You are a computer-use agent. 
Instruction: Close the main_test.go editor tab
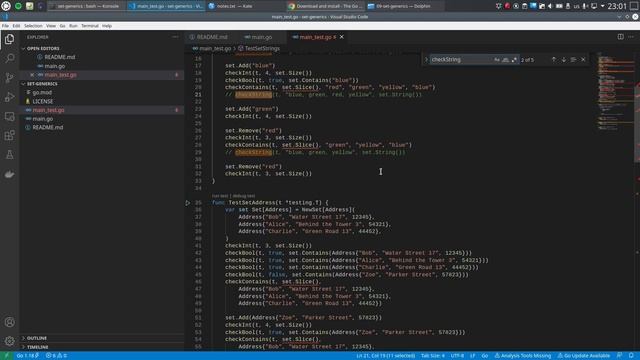point(342,37)
